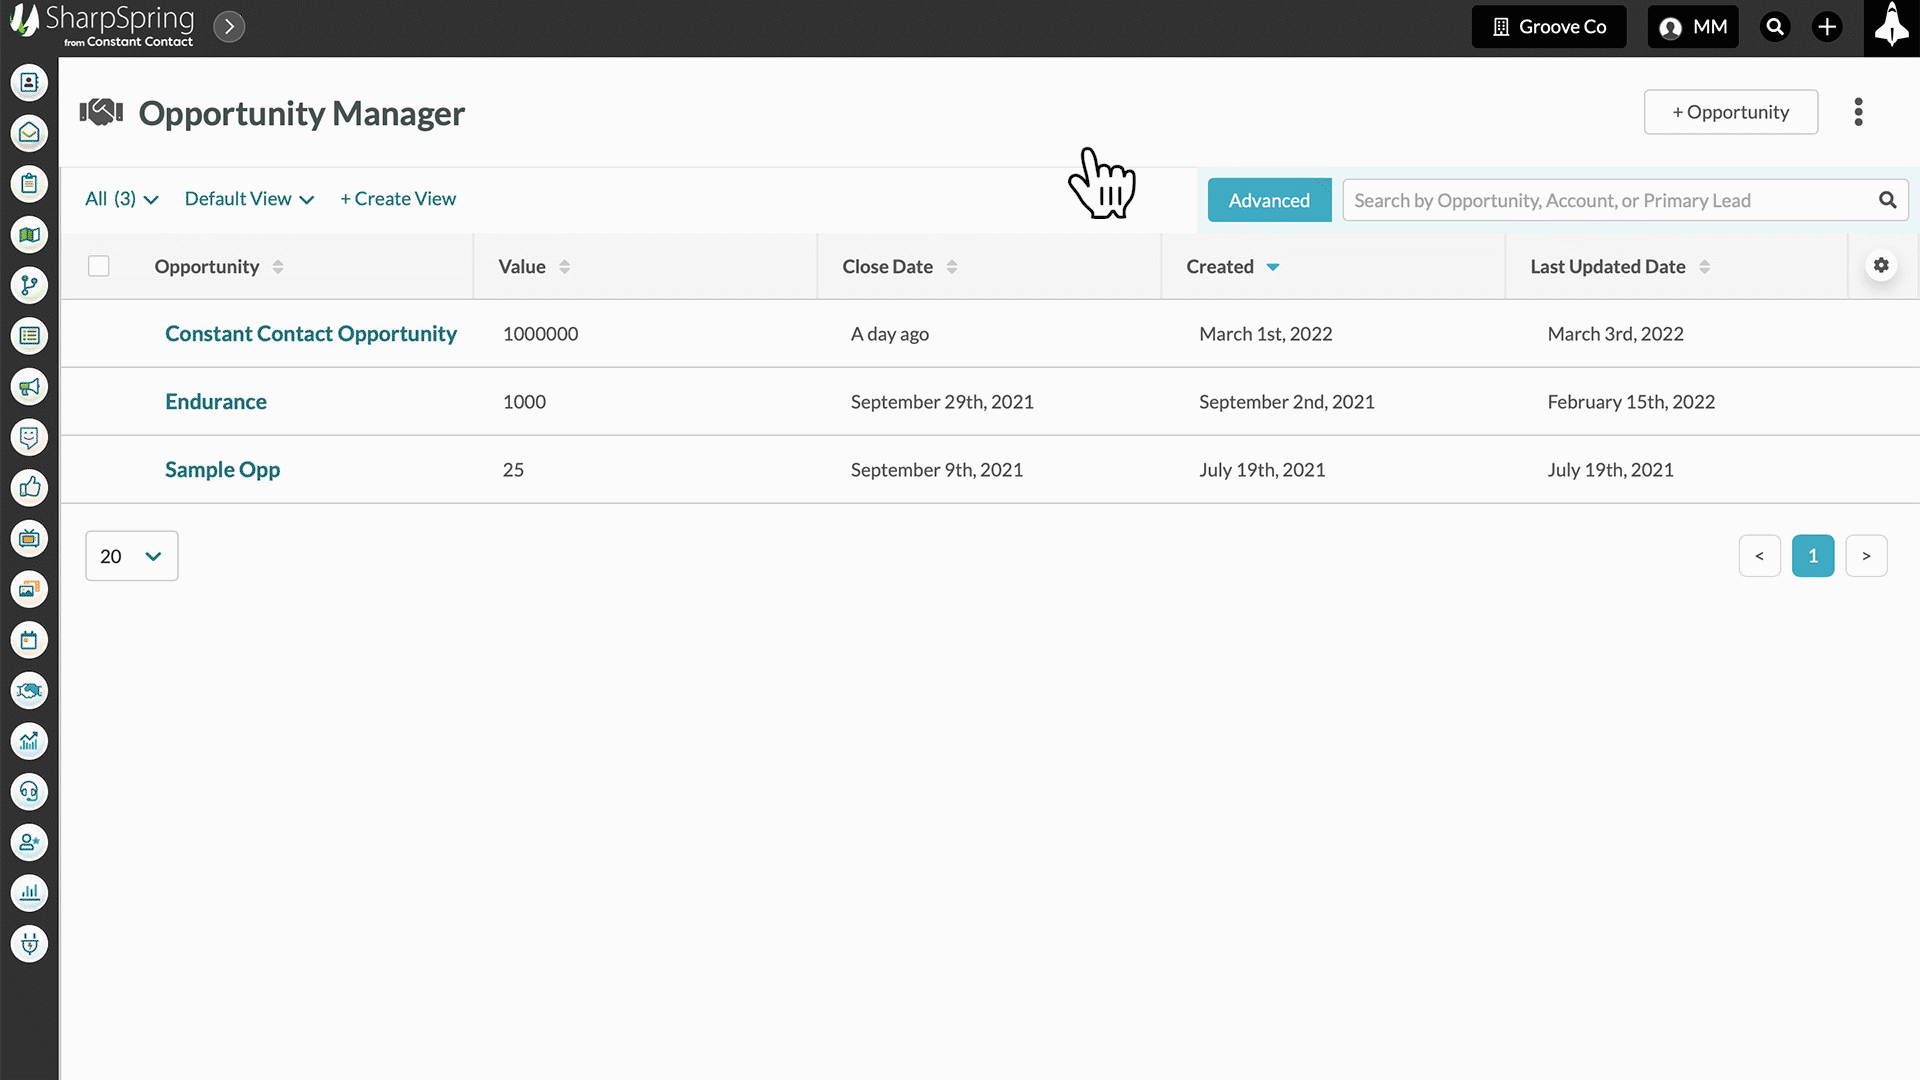
Task: Click 'September 29th, 2021' close date
Action: click(942, 402)
